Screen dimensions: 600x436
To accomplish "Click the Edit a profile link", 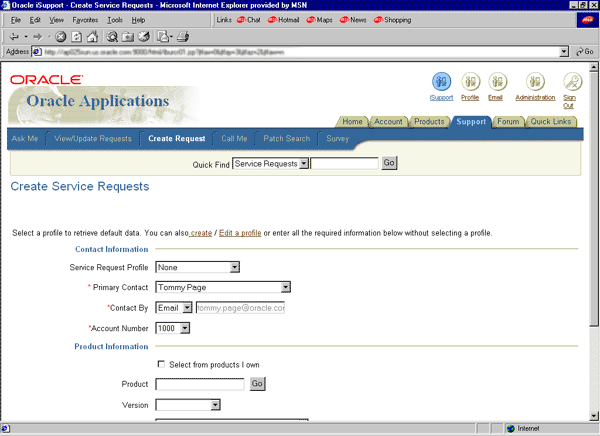I will [x=240, y=233].
